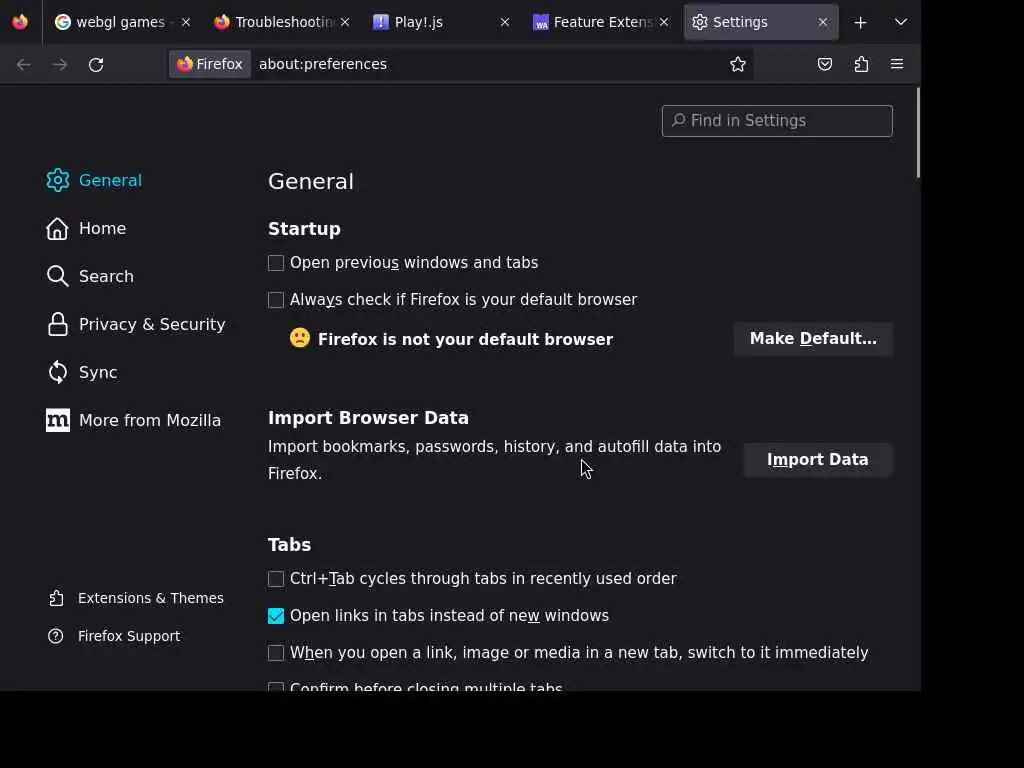Bookmark this page with star icon
This screenshot has height=768, width=1024.
[738, 64]
